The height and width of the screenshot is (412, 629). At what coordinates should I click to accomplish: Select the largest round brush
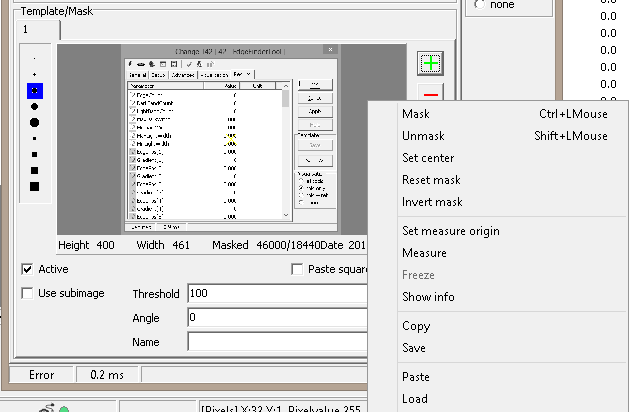pos(34,122)
